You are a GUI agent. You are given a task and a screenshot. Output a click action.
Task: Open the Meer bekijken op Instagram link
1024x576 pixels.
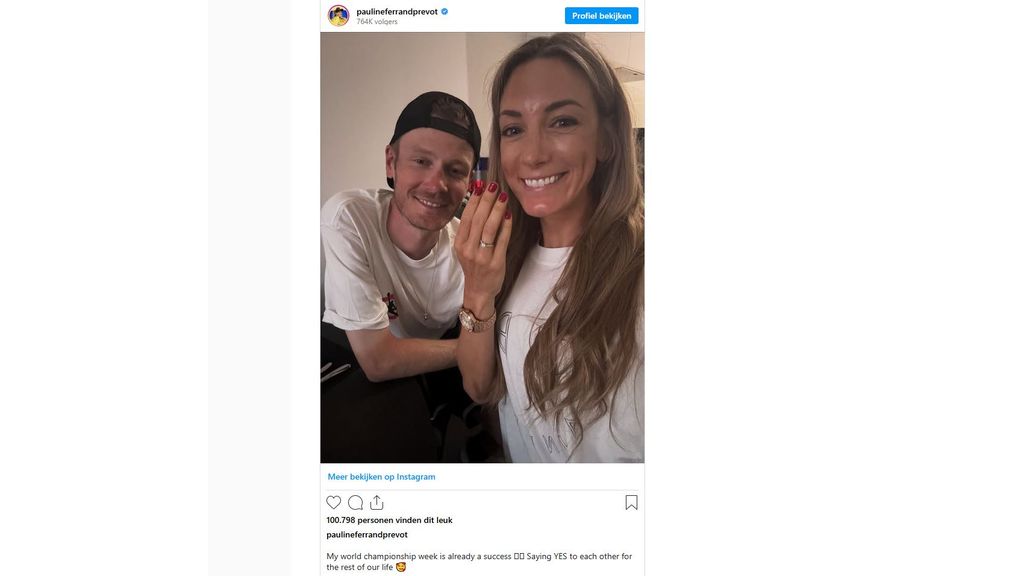381,477
